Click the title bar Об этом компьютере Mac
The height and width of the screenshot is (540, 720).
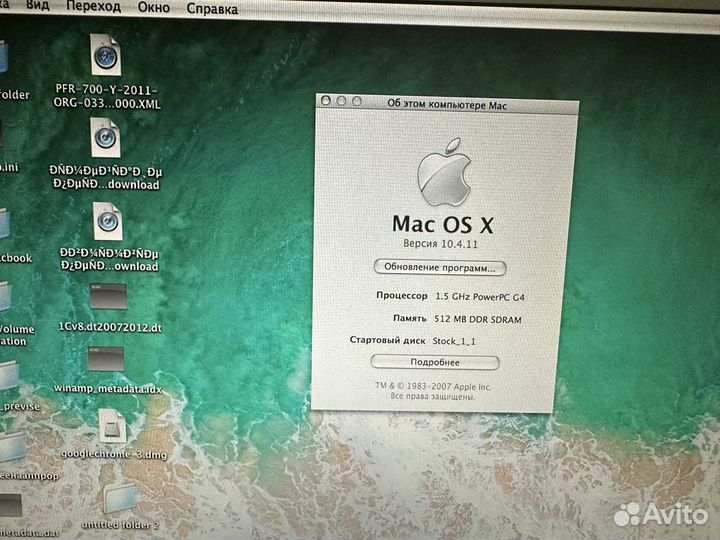point(447,105)
